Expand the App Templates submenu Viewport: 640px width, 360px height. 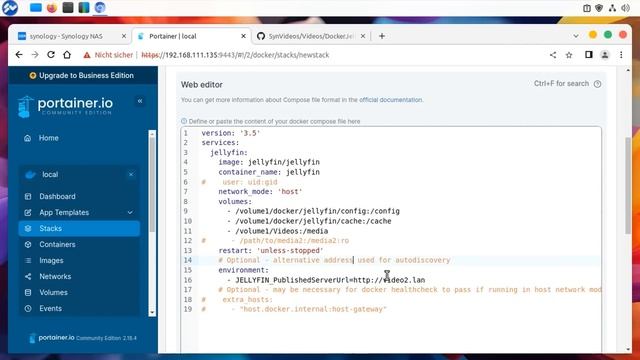[130, 213]
